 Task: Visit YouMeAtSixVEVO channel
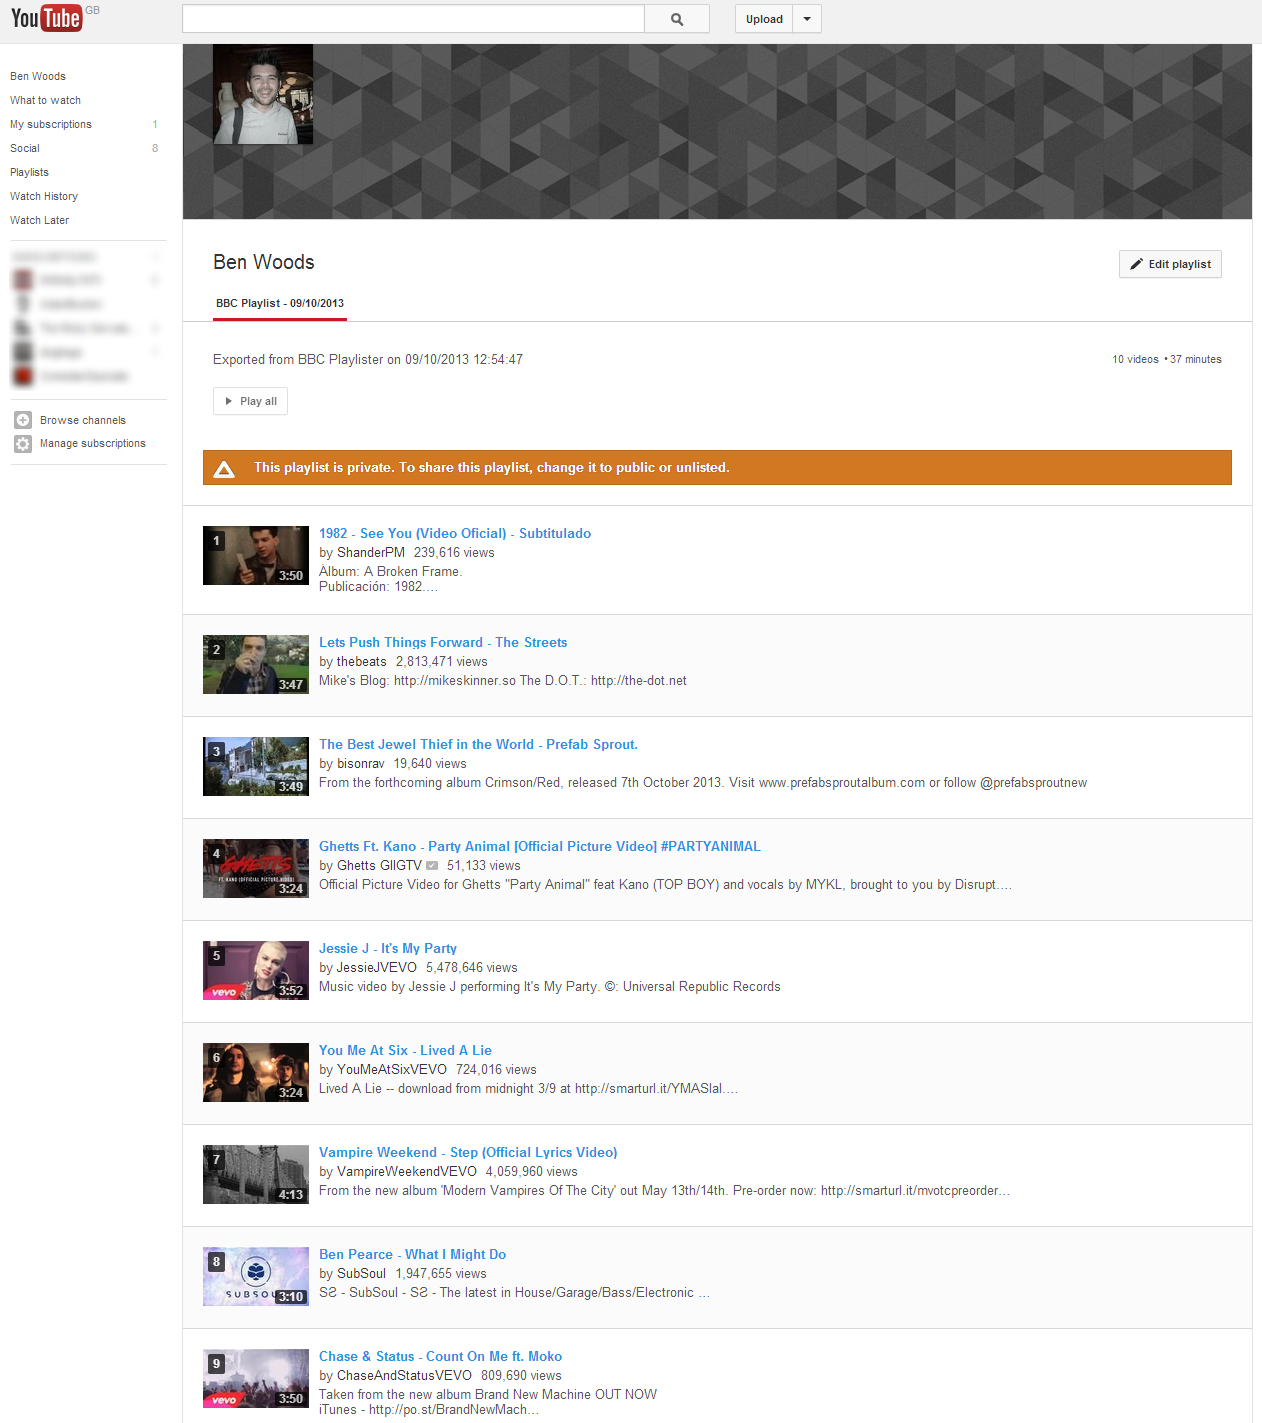(x=392, y=1069)
